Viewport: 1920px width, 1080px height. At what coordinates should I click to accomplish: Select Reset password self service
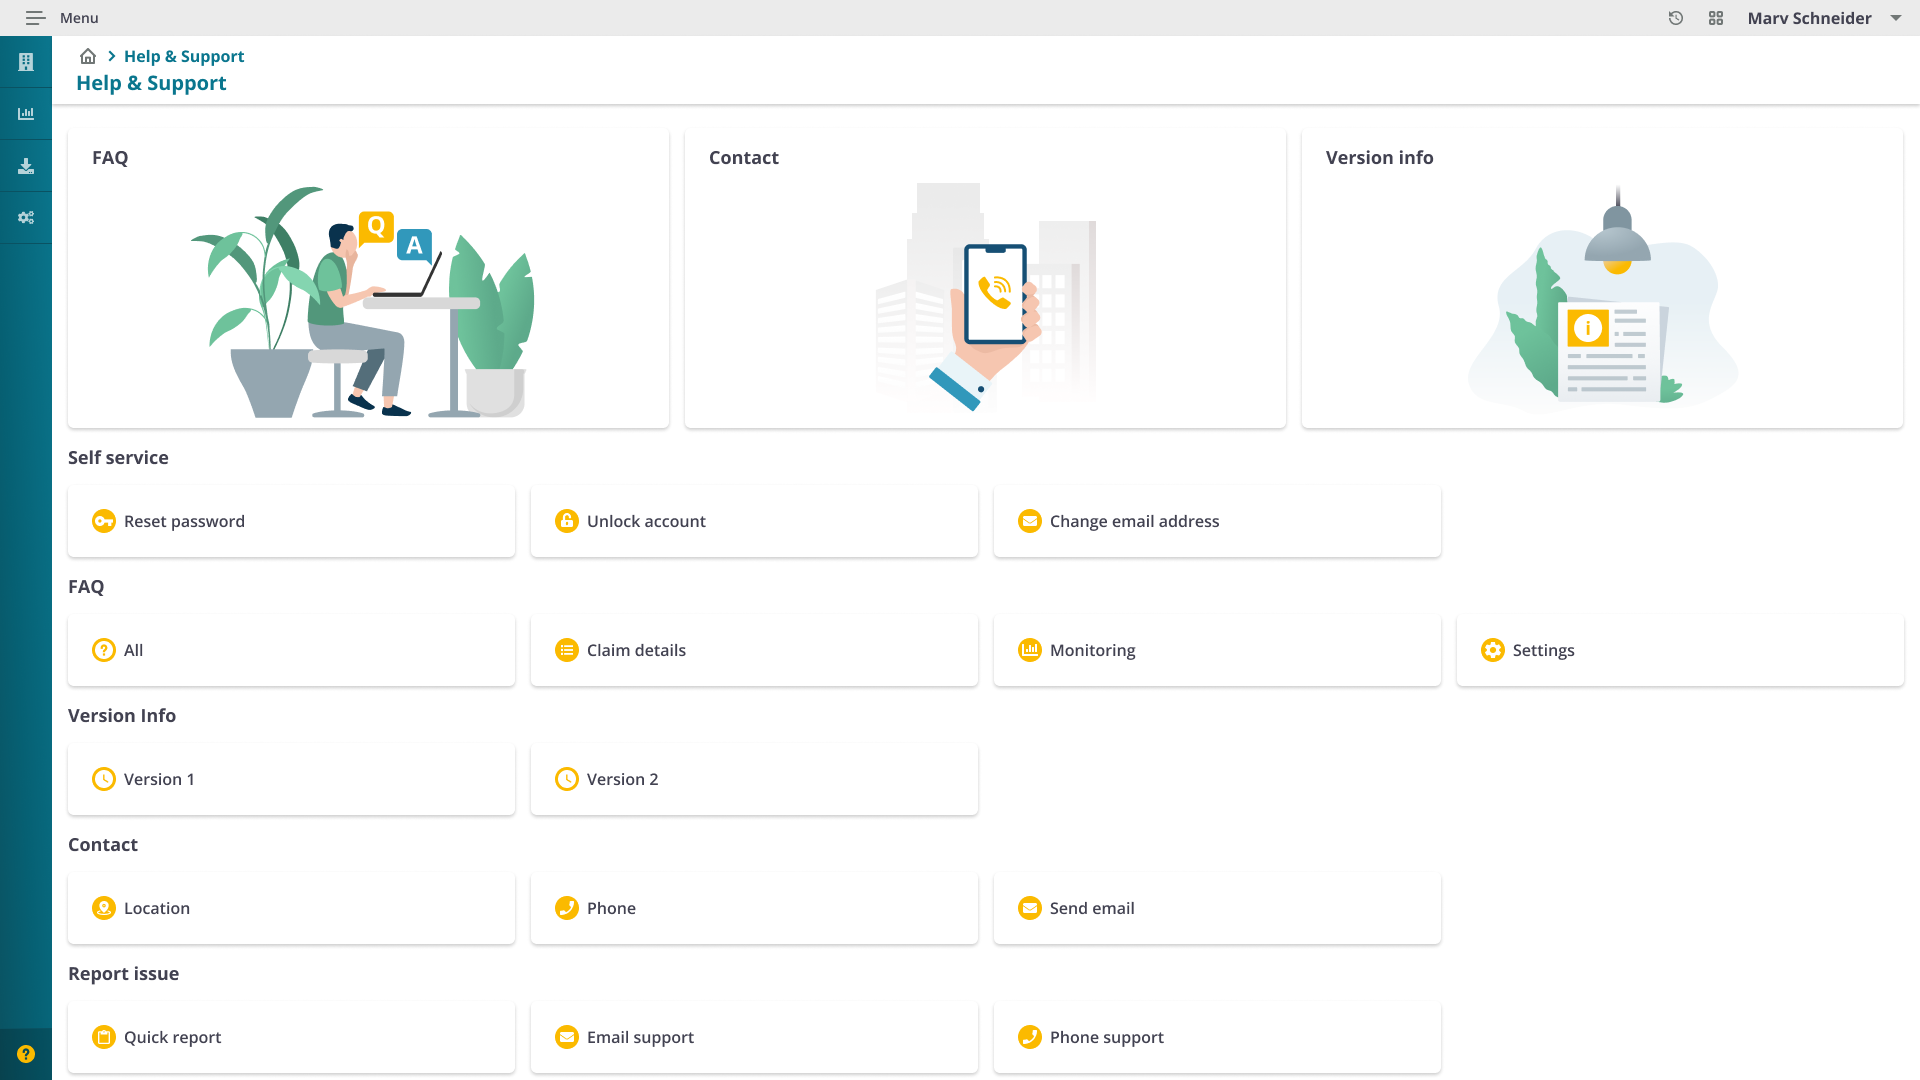pyautogui.click(x=291, y=521)
